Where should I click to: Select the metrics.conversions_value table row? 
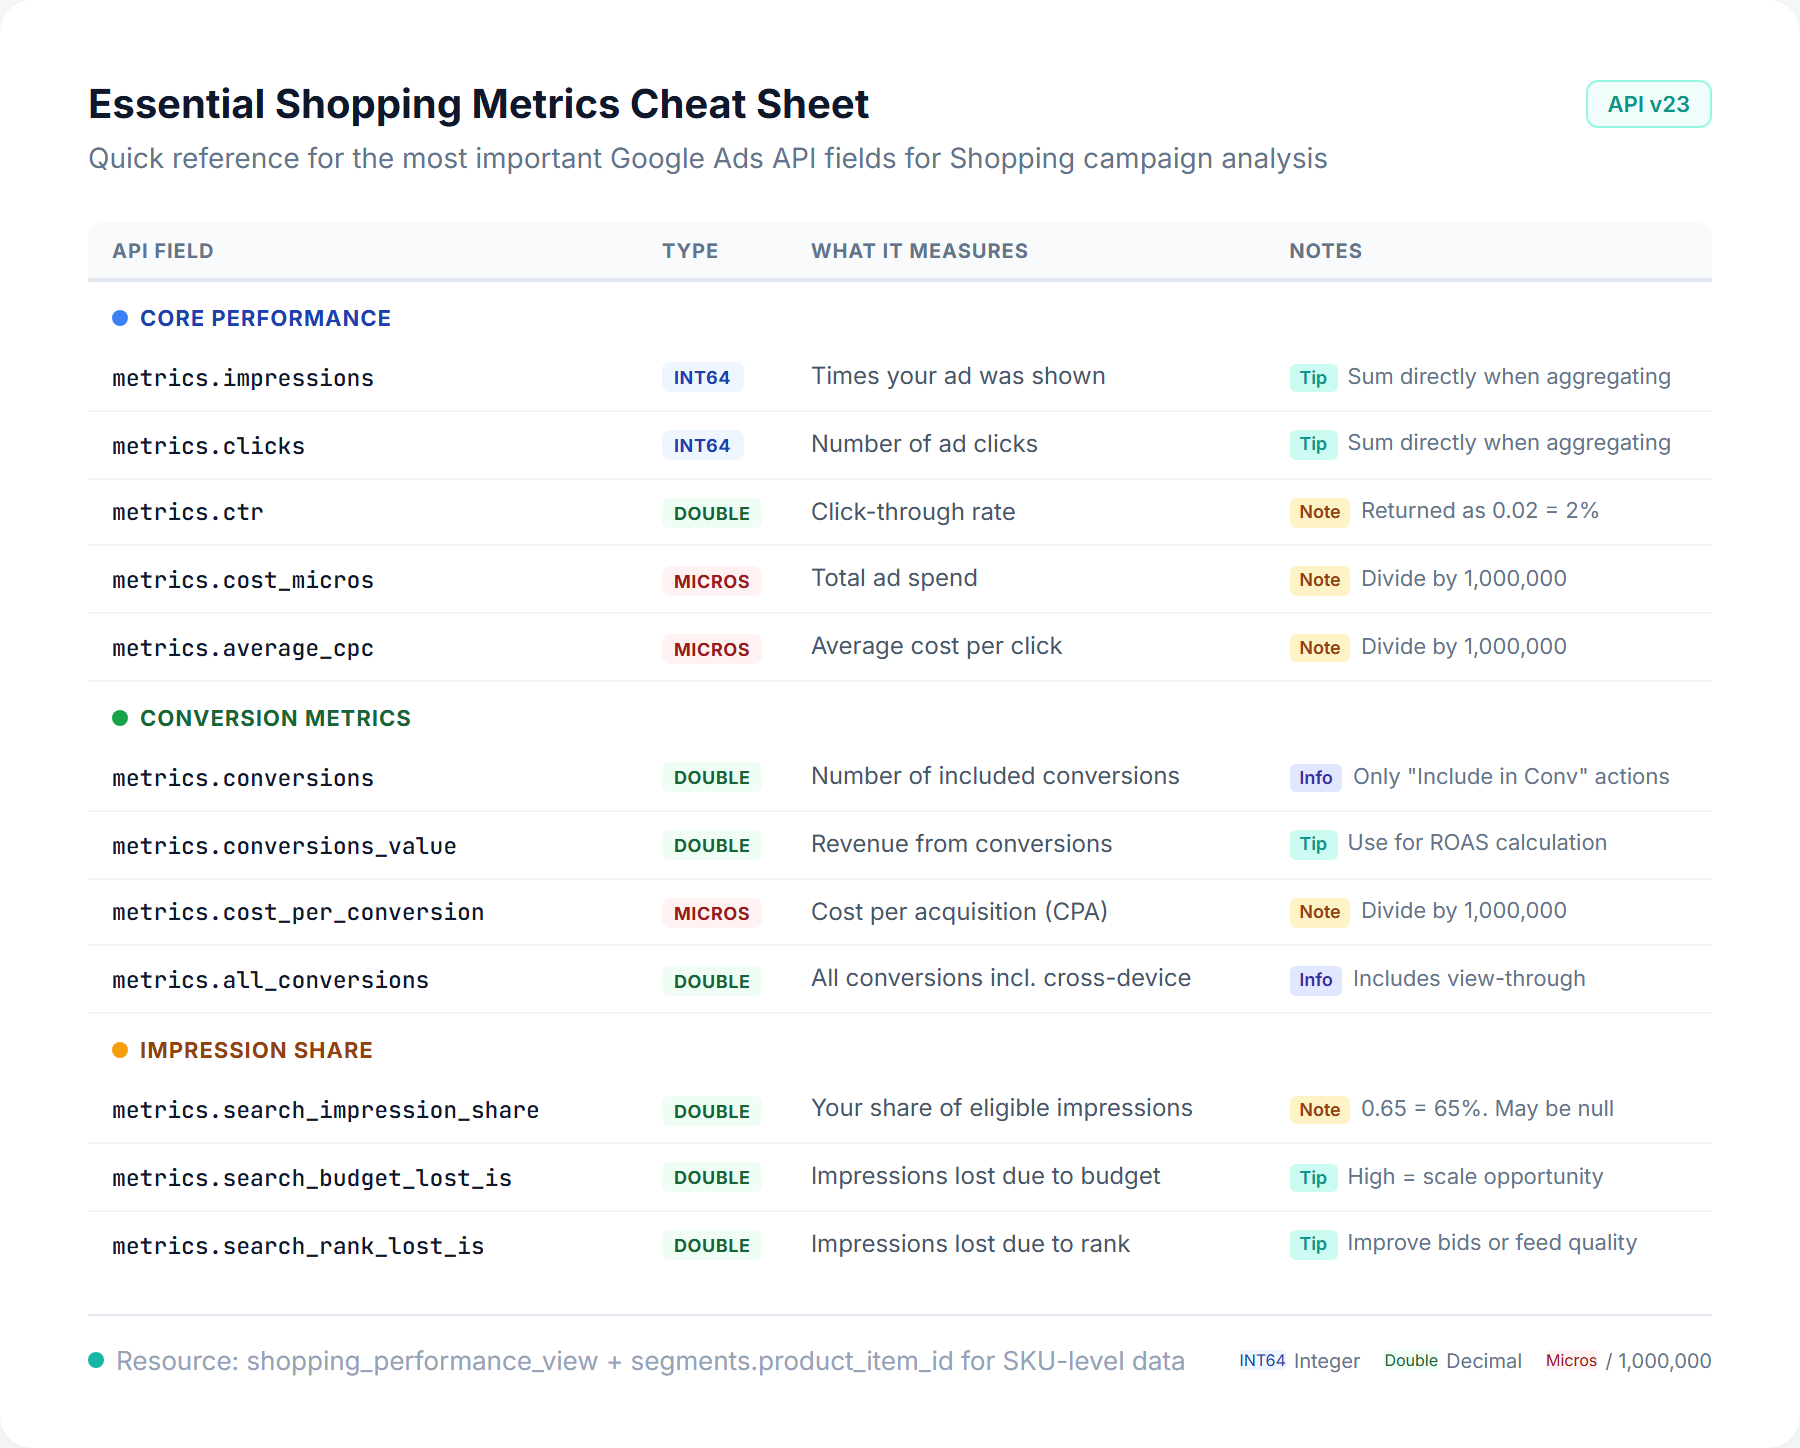(900, 845)
